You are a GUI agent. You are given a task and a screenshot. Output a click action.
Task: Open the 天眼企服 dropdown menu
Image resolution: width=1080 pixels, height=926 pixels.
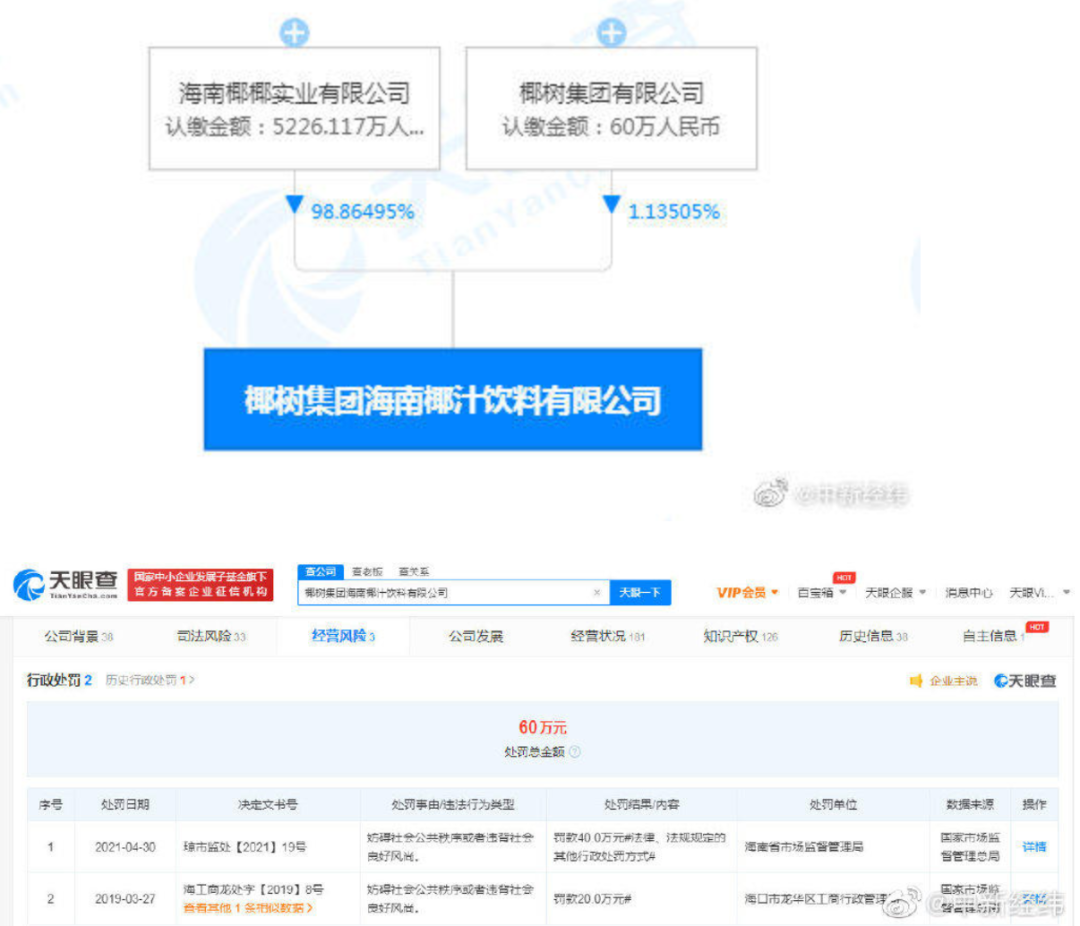coord(895,593)
